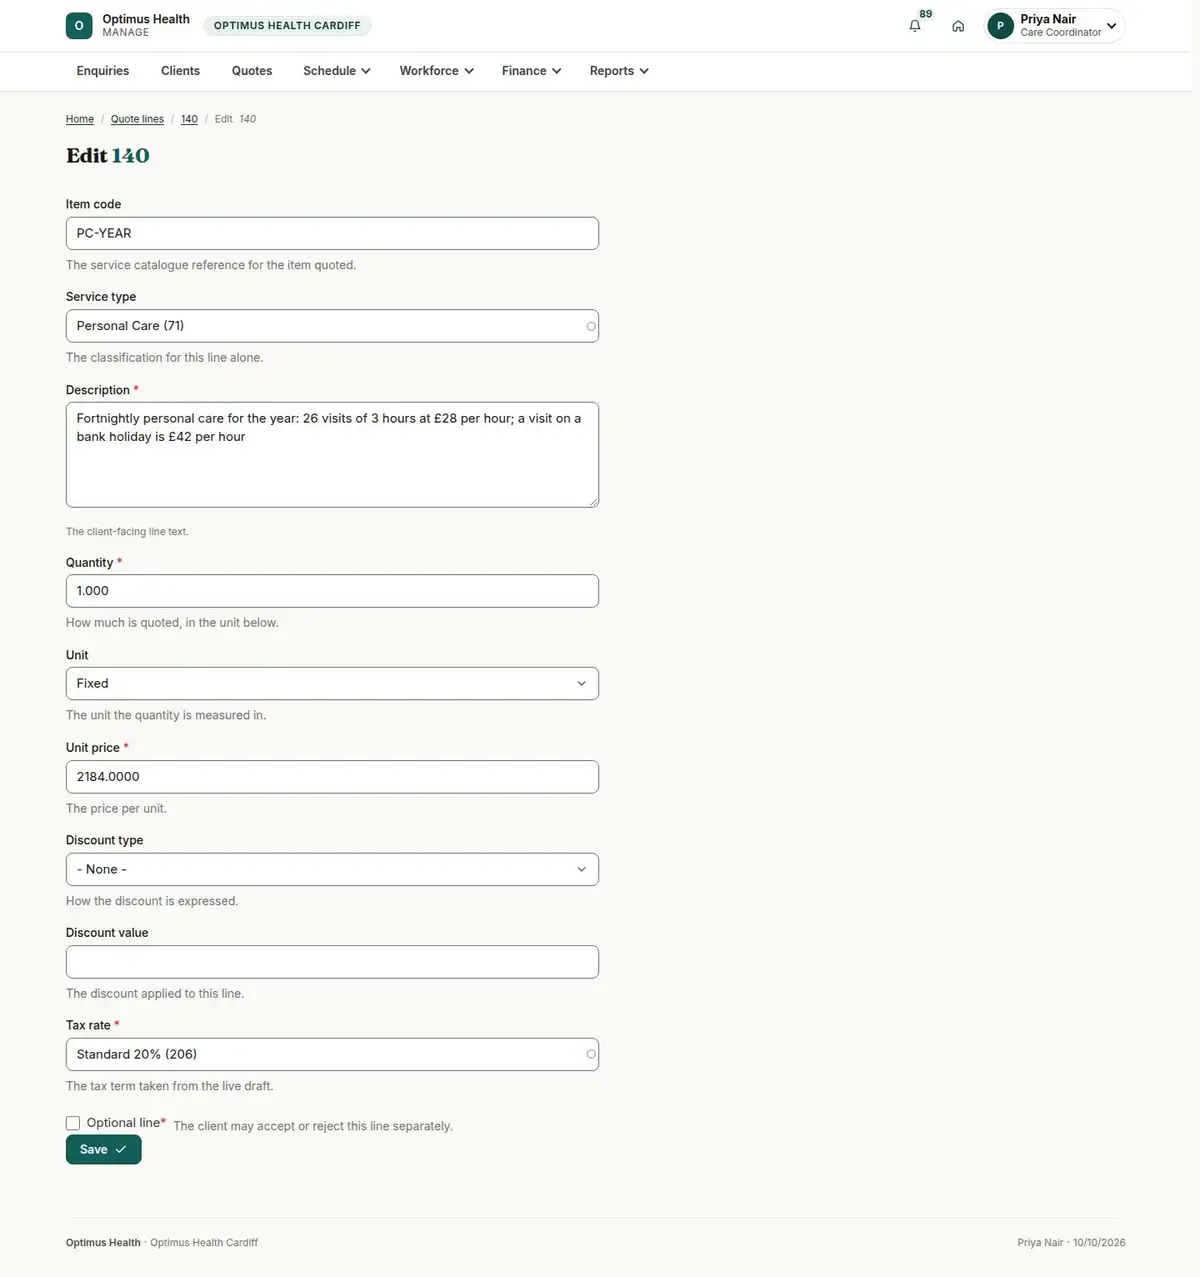Viewport: 1200px width, 1277px height.
Task: Save the quote line
Action: click(x=104, y=1150)
